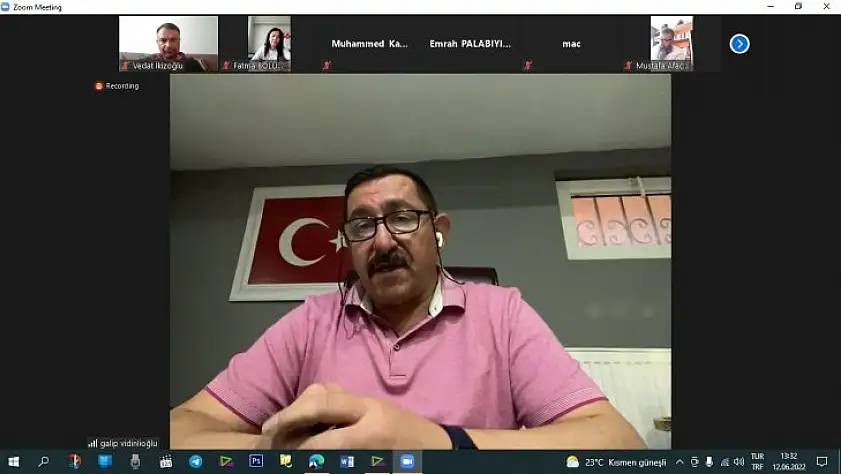Viewport: 841px width, 474px height.
Task: Click the Recording indicator
Action: tap(117, 86)
